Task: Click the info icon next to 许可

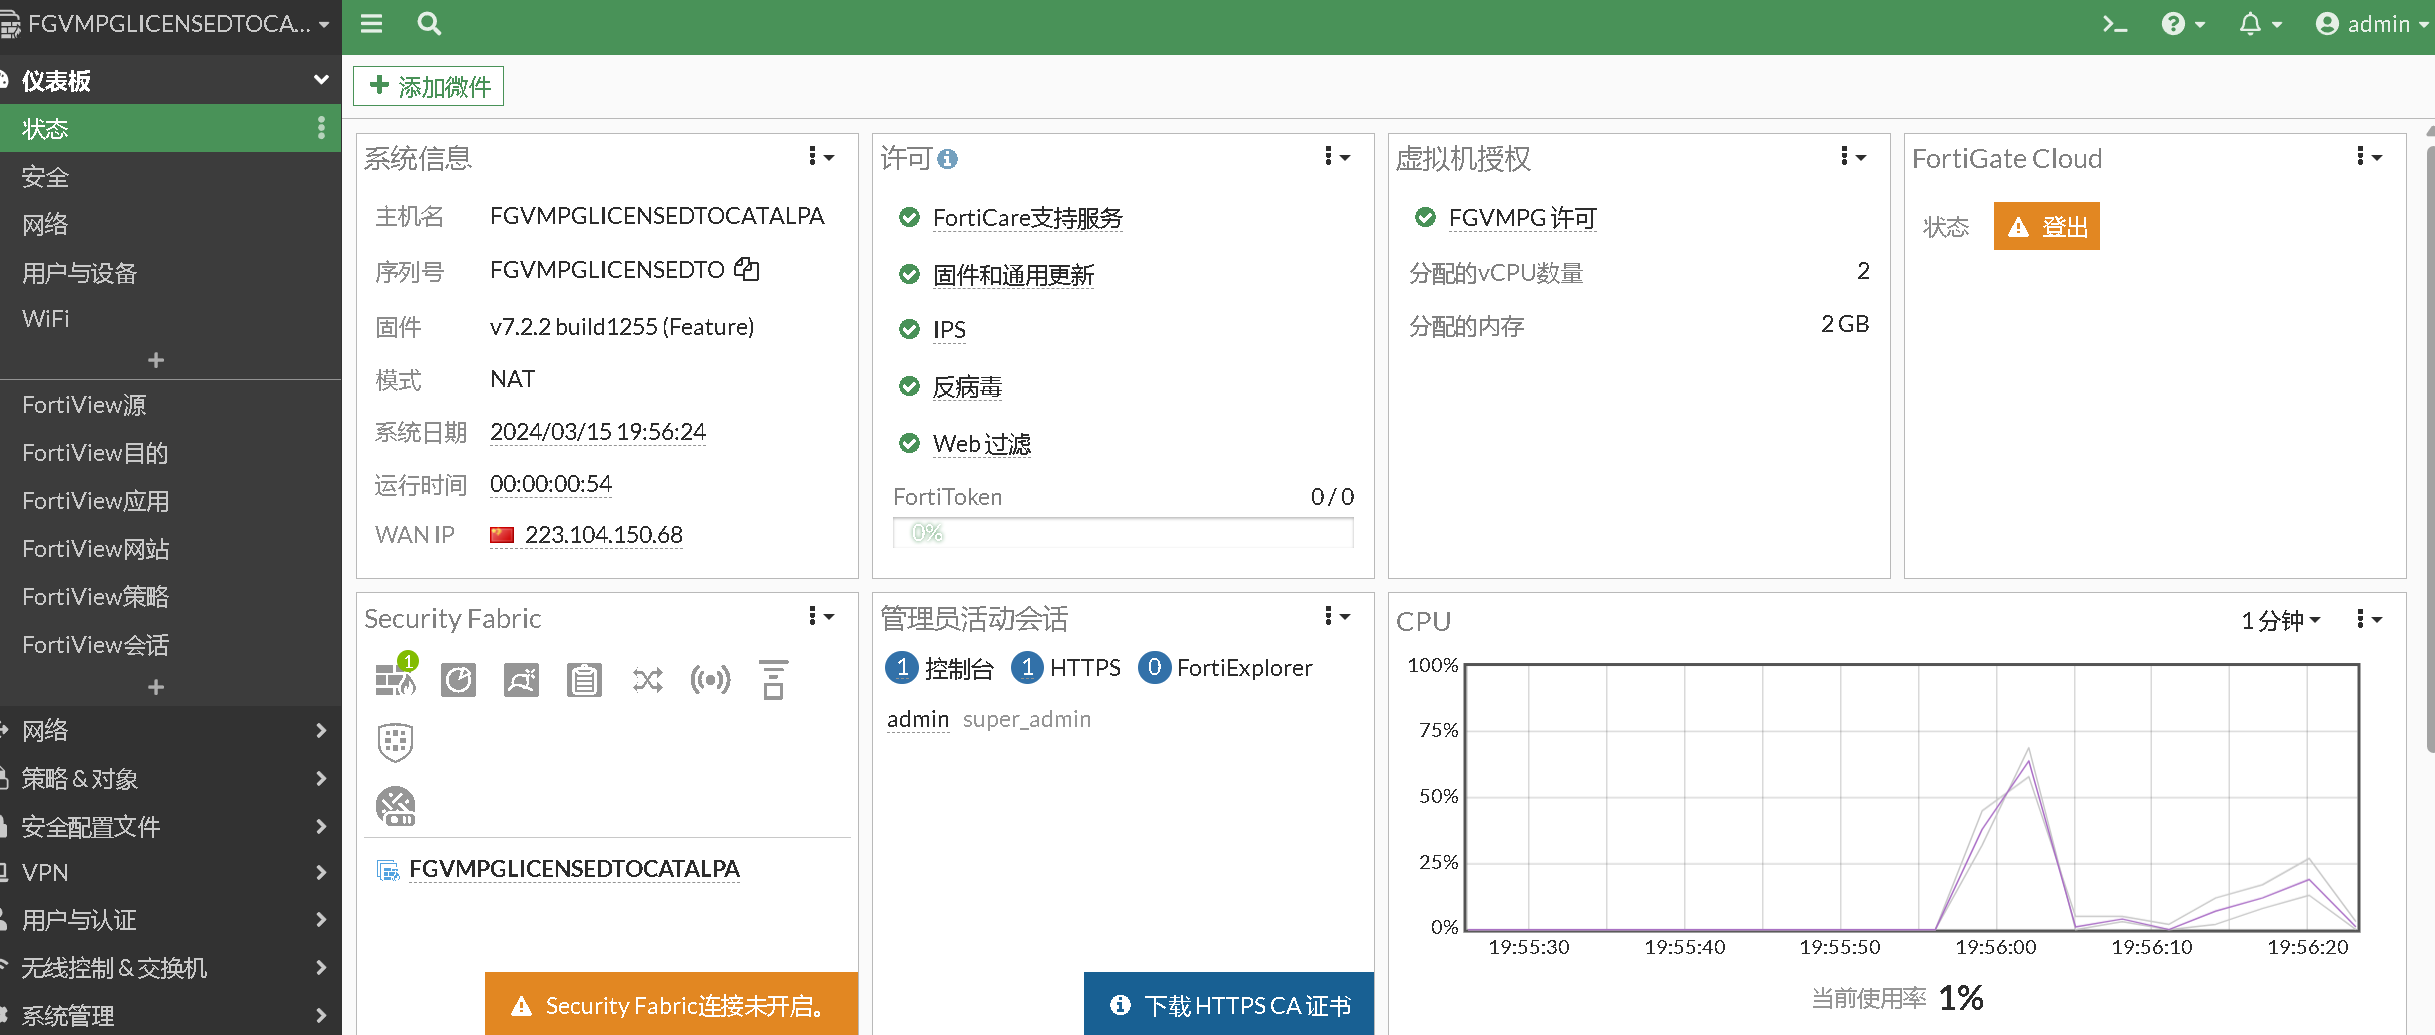Action: 948,159
